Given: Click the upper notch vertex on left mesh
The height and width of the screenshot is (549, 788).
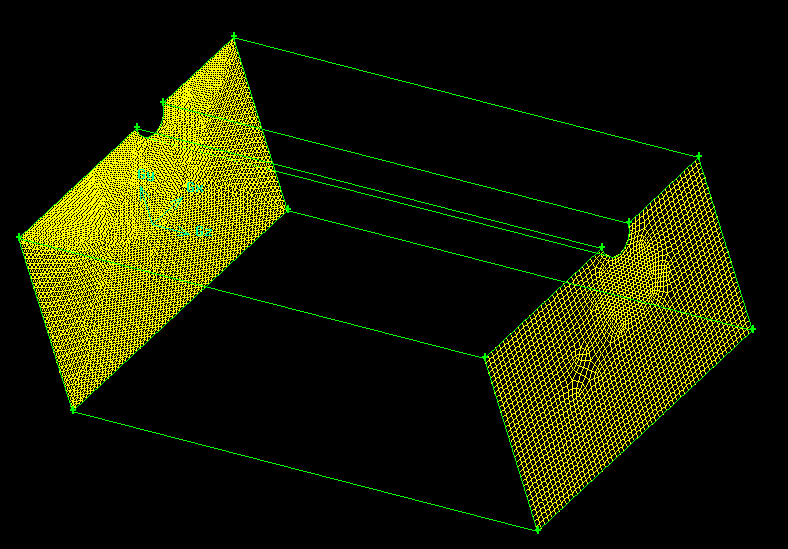Looking at the screenshot, I should (164, 101).
